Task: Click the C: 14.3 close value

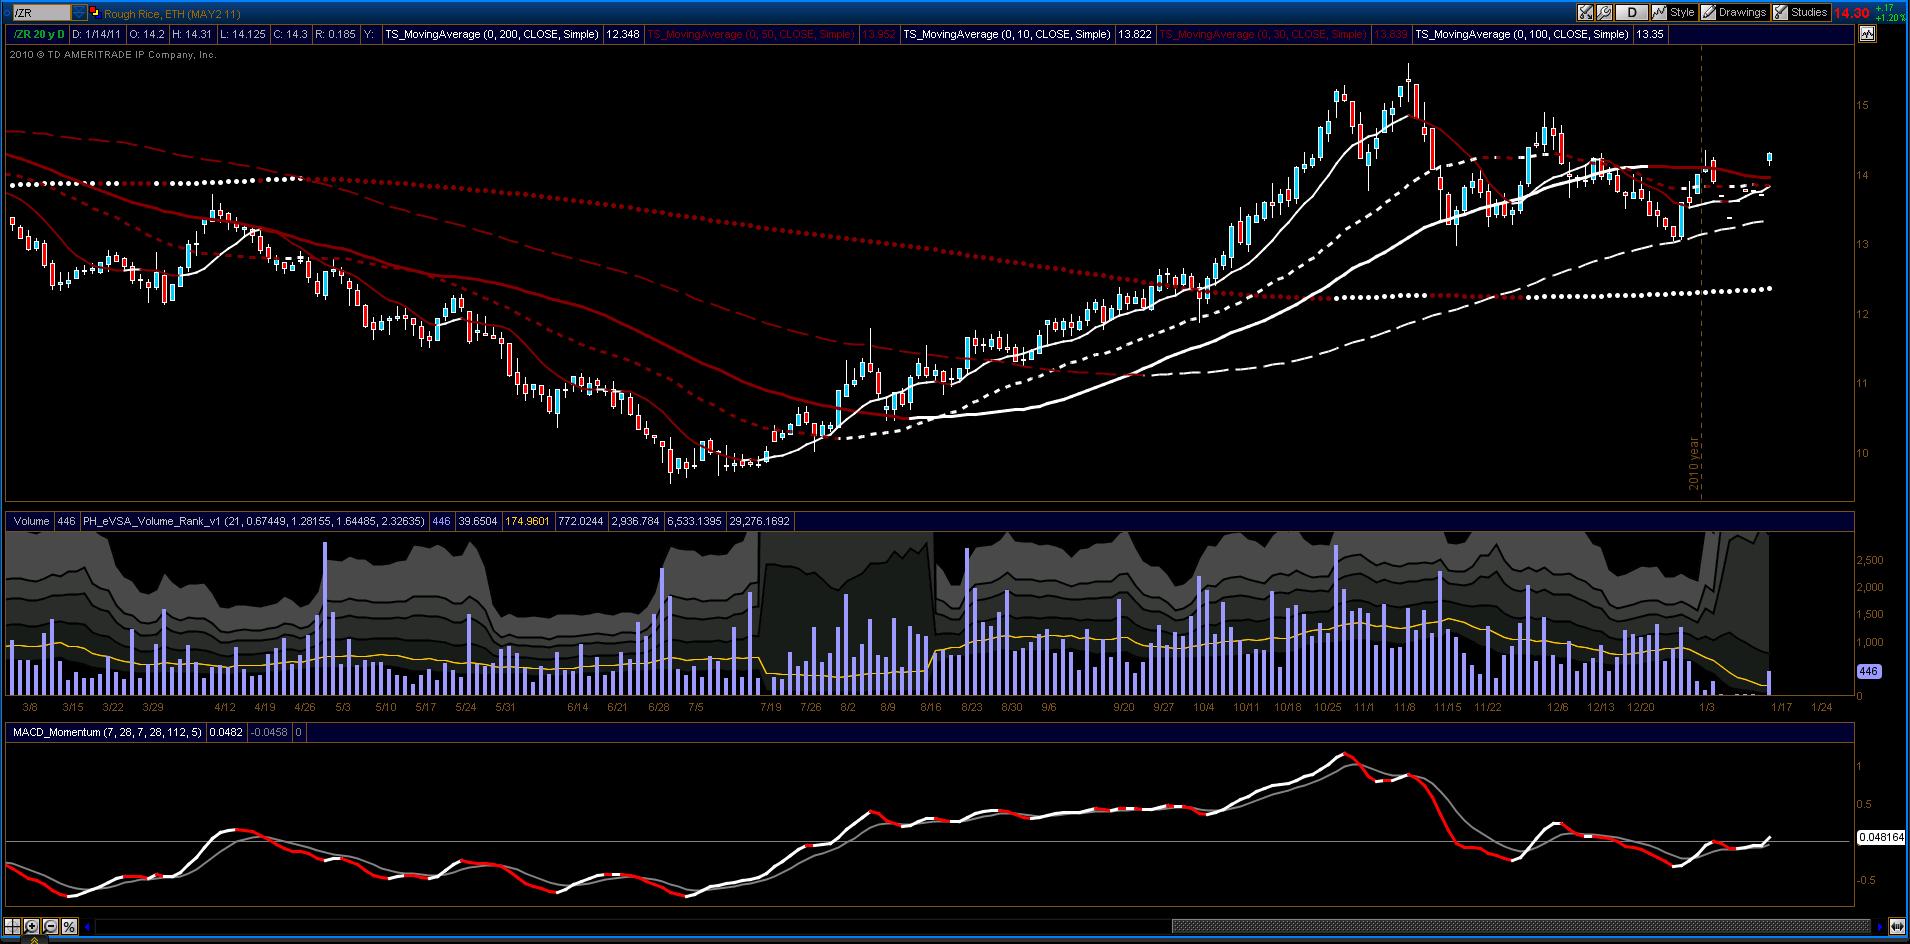Action: (291, 34)
